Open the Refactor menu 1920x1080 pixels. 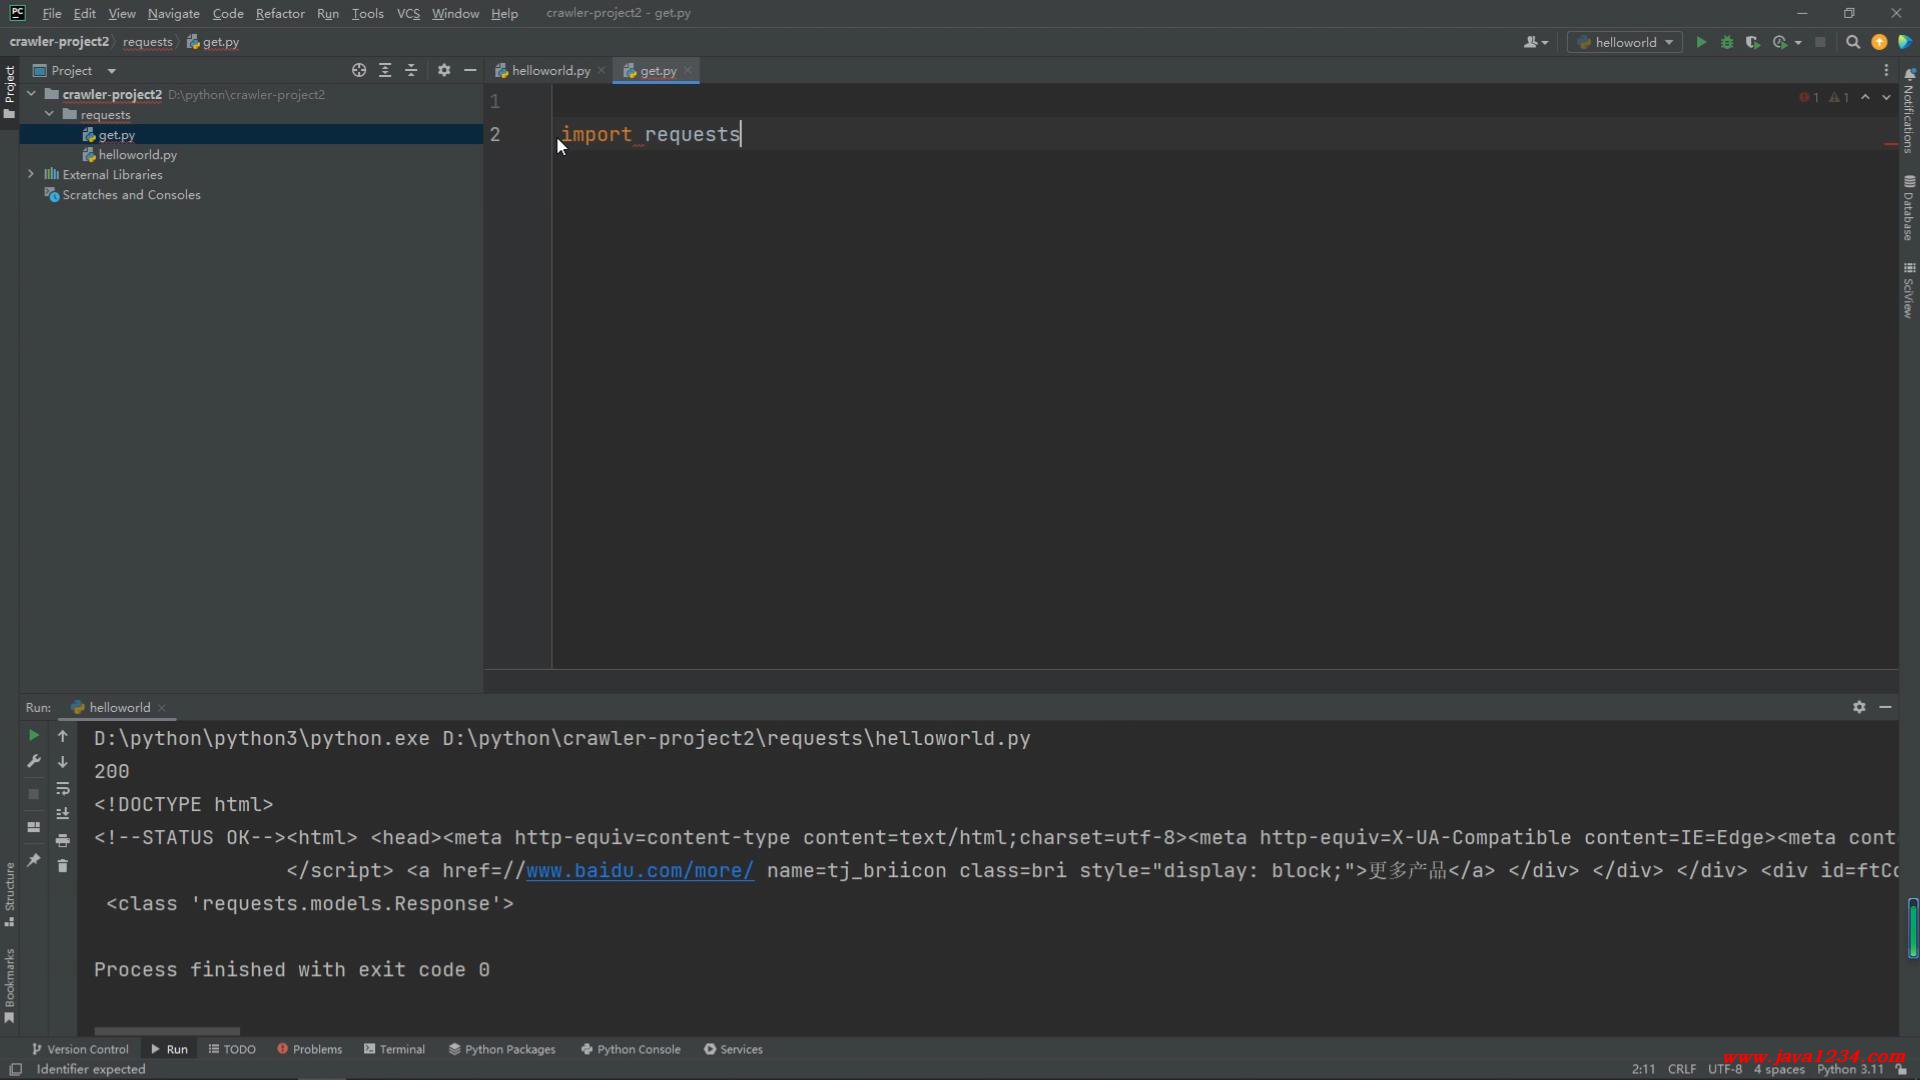[x=280, y=13]
